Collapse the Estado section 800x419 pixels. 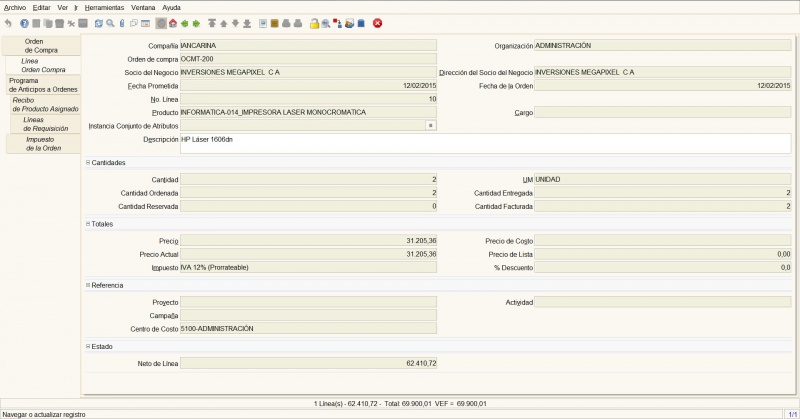point(88,347)
